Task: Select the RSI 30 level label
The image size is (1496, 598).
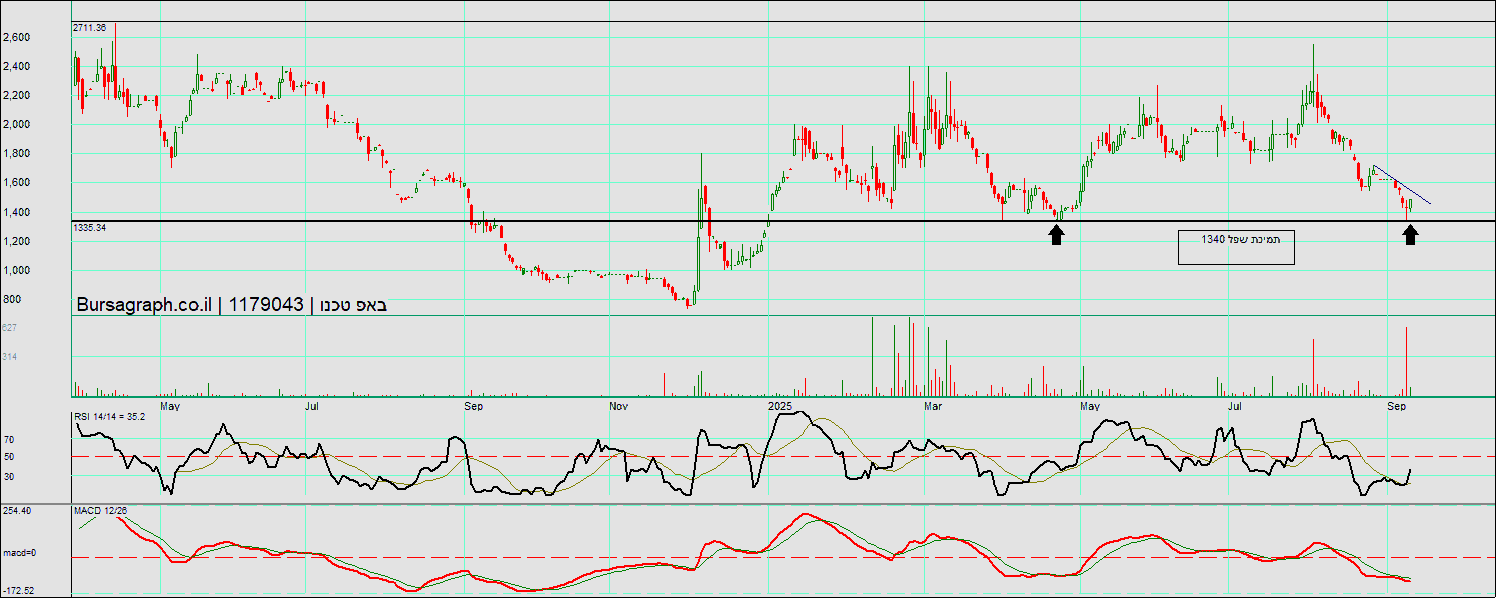Action: point(9,477)
